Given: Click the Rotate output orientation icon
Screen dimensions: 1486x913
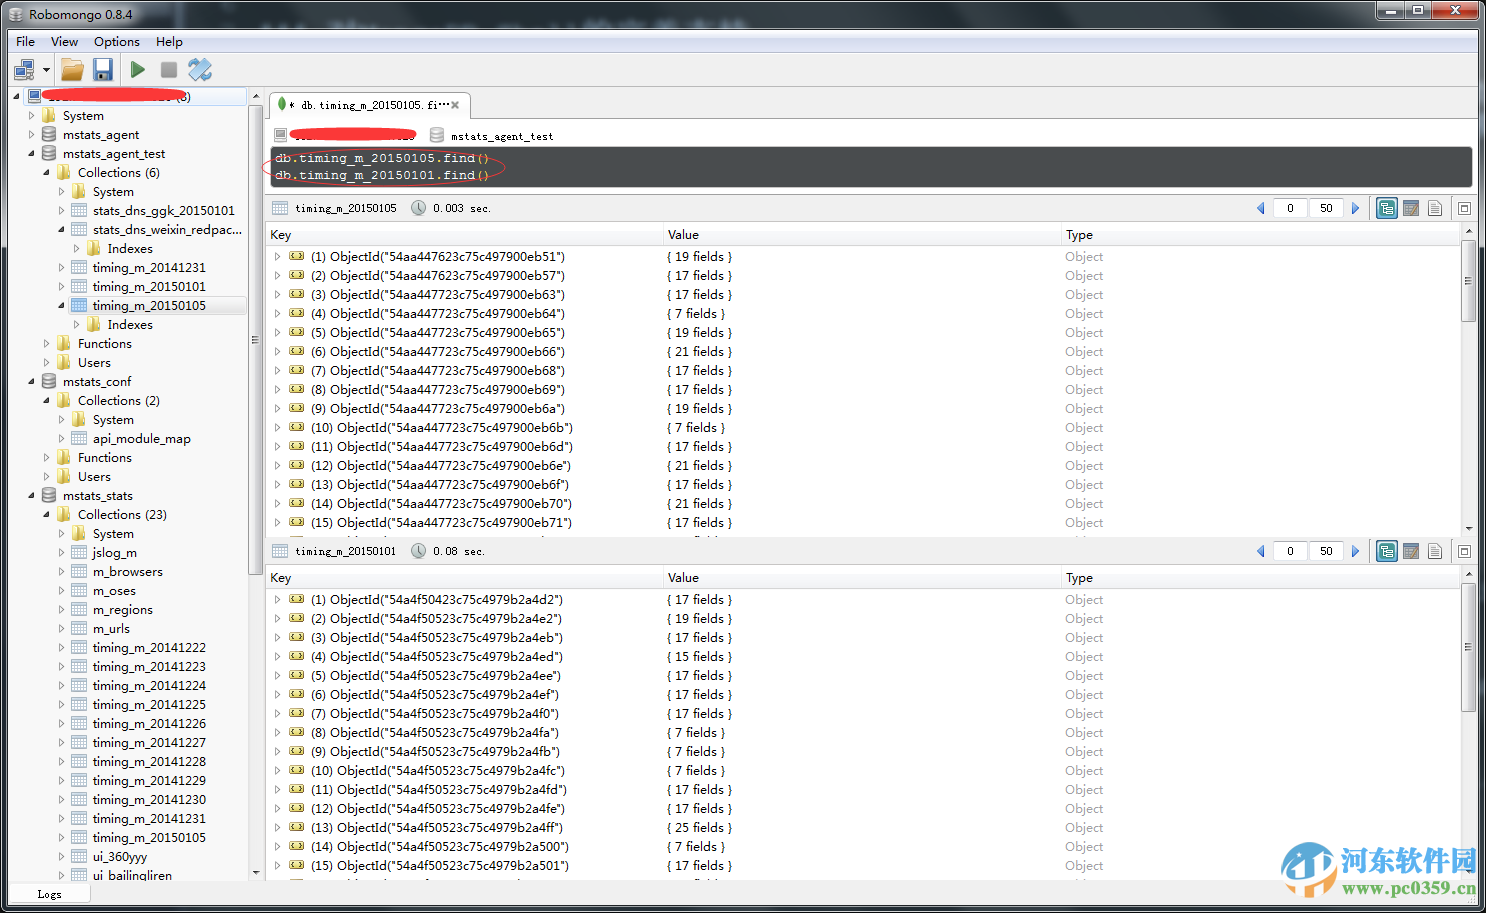Looking at the screenshot, I should pyautogui.click(x=200, y=70).
